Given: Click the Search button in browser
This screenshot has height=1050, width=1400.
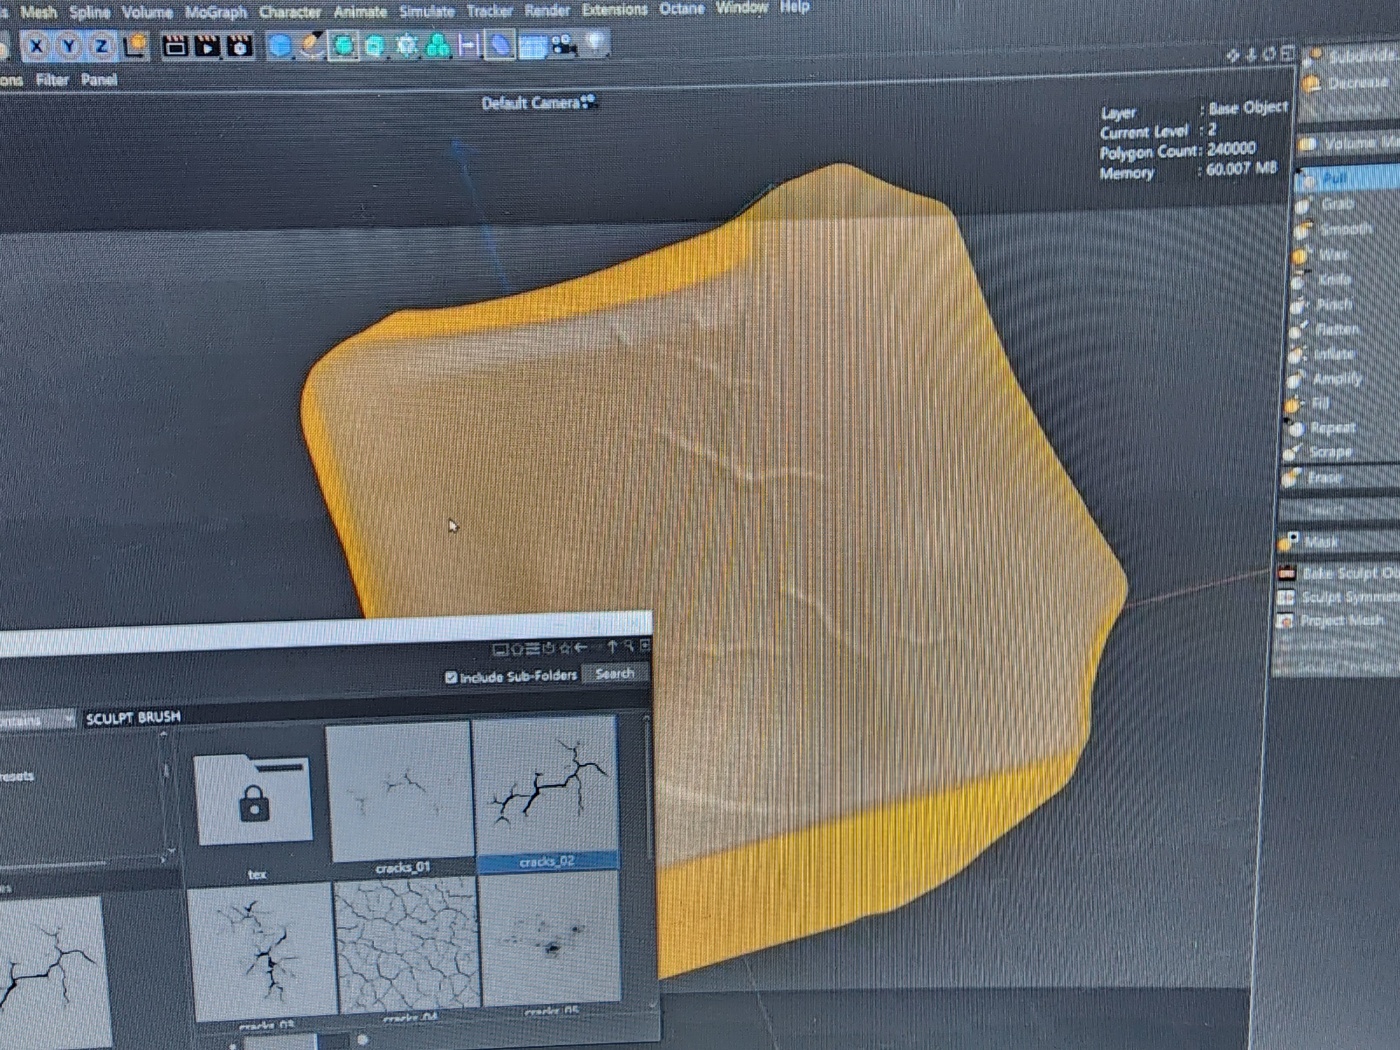Looking at the screenshot, I should point(614,674).
